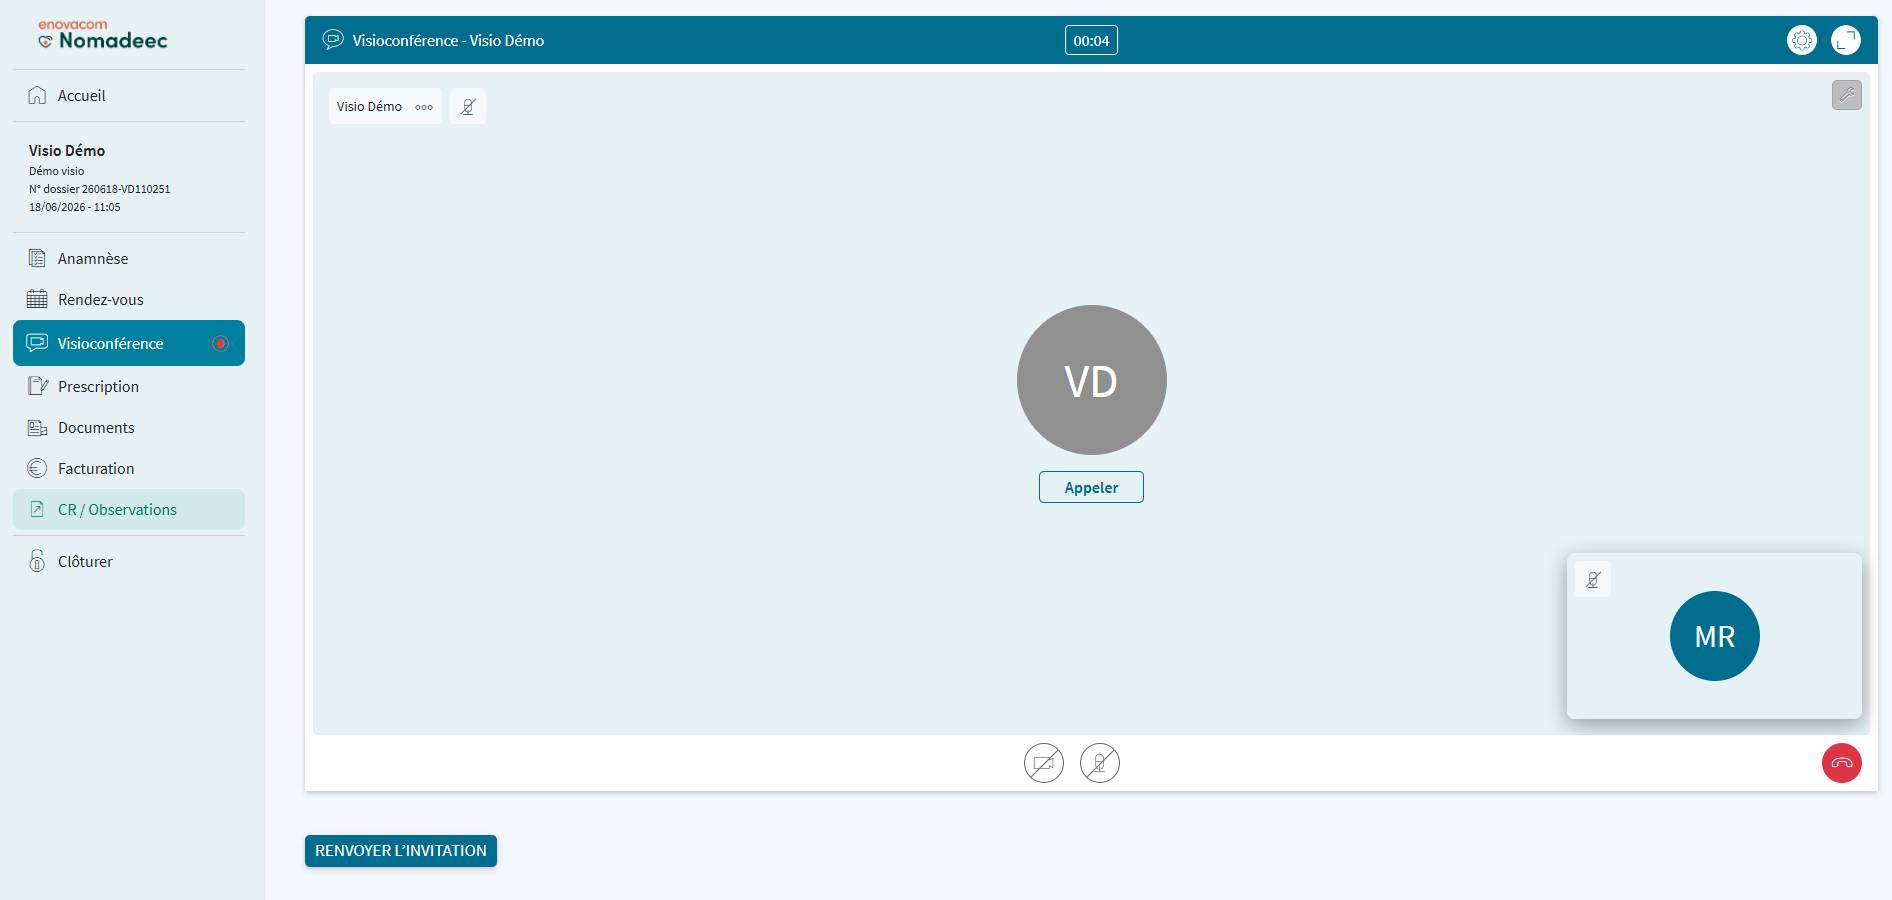Select Visioconférence menu item
The image size is (1892, 900).
click(129, 343)
